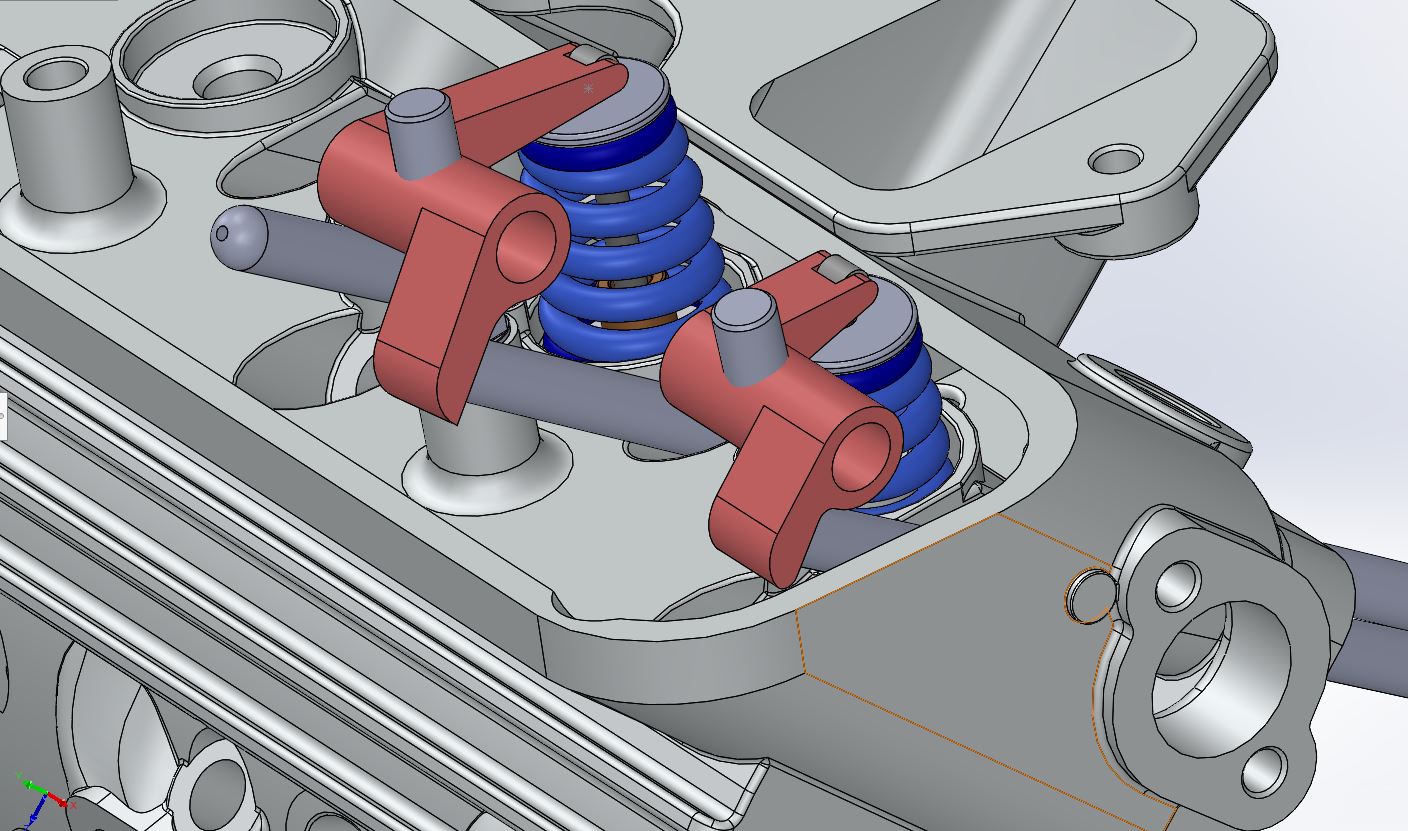The height and width of the screenshot is (831, 1408).
Task: Open the collapsed panel handle on left edge
Action: pos(3,416)
